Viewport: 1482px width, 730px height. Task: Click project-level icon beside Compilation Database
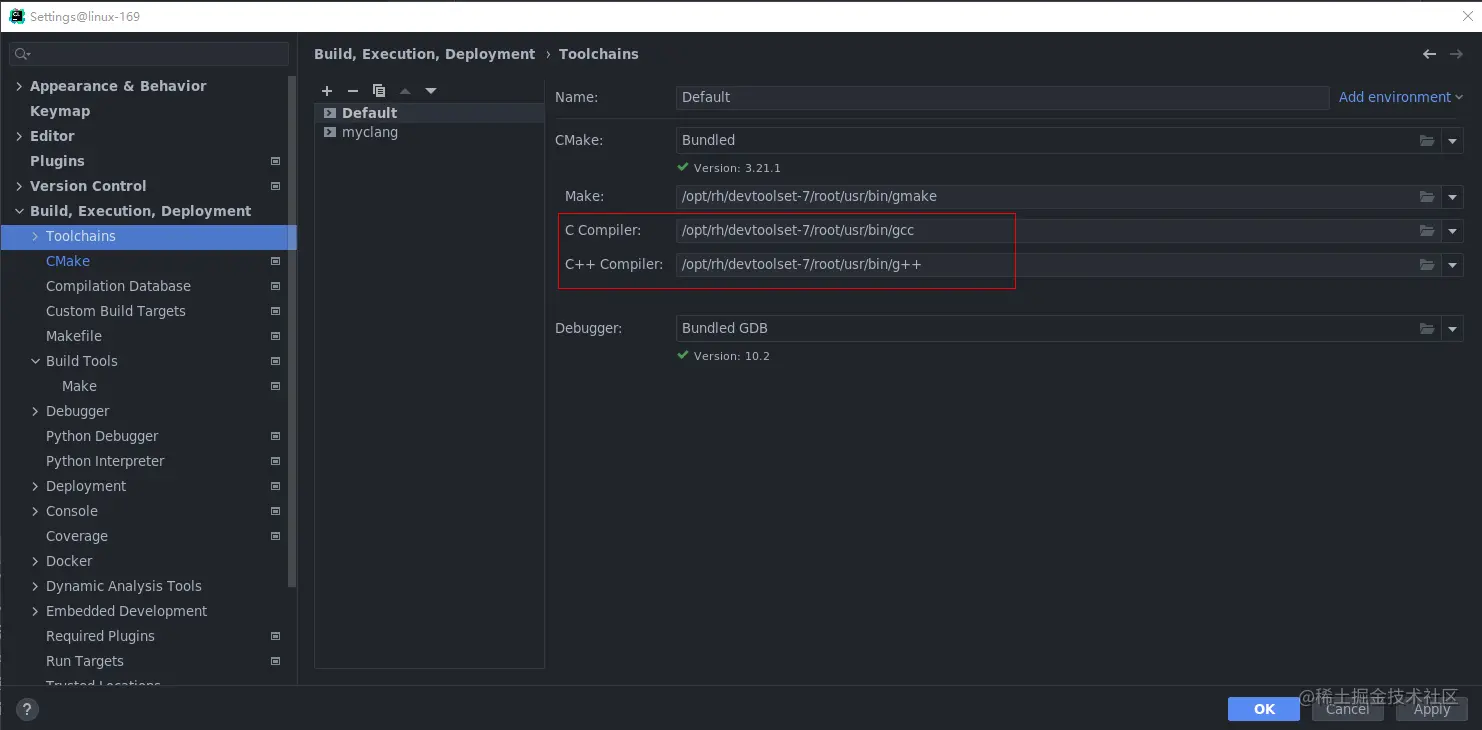276,286
